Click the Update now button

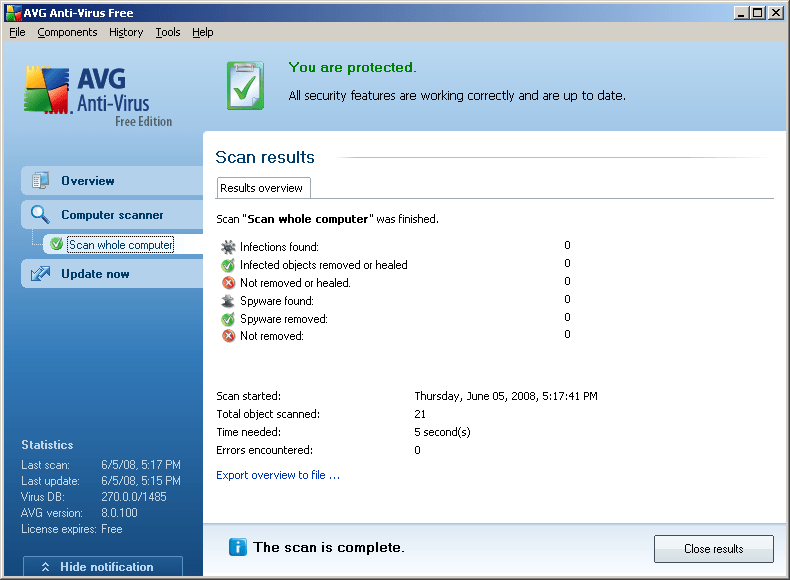click(112, 274)
